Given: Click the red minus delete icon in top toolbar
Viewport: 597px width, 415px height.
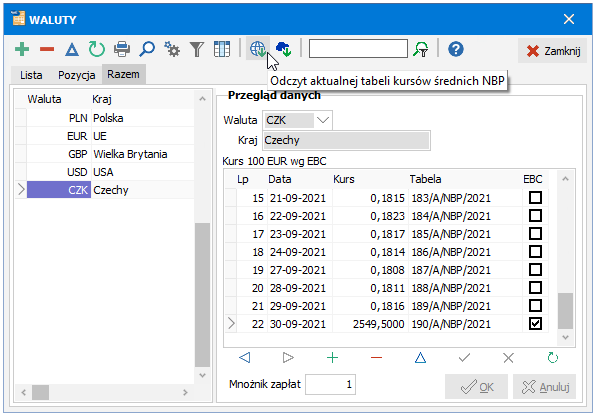Looking at the screenshot, I should (x=47, y=49).
